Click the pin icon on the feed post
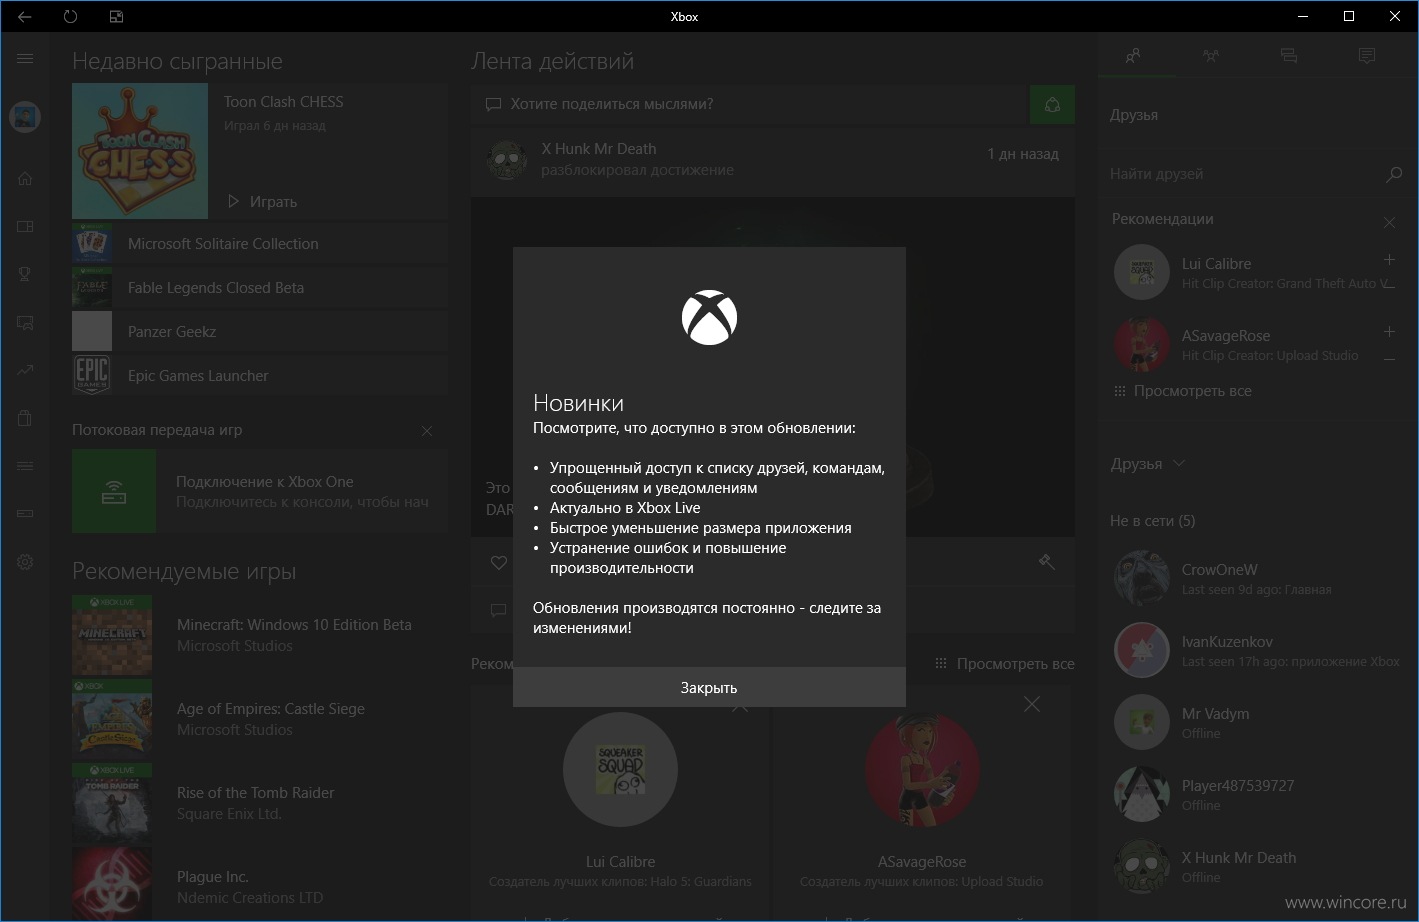 [x=1047, y=563]
